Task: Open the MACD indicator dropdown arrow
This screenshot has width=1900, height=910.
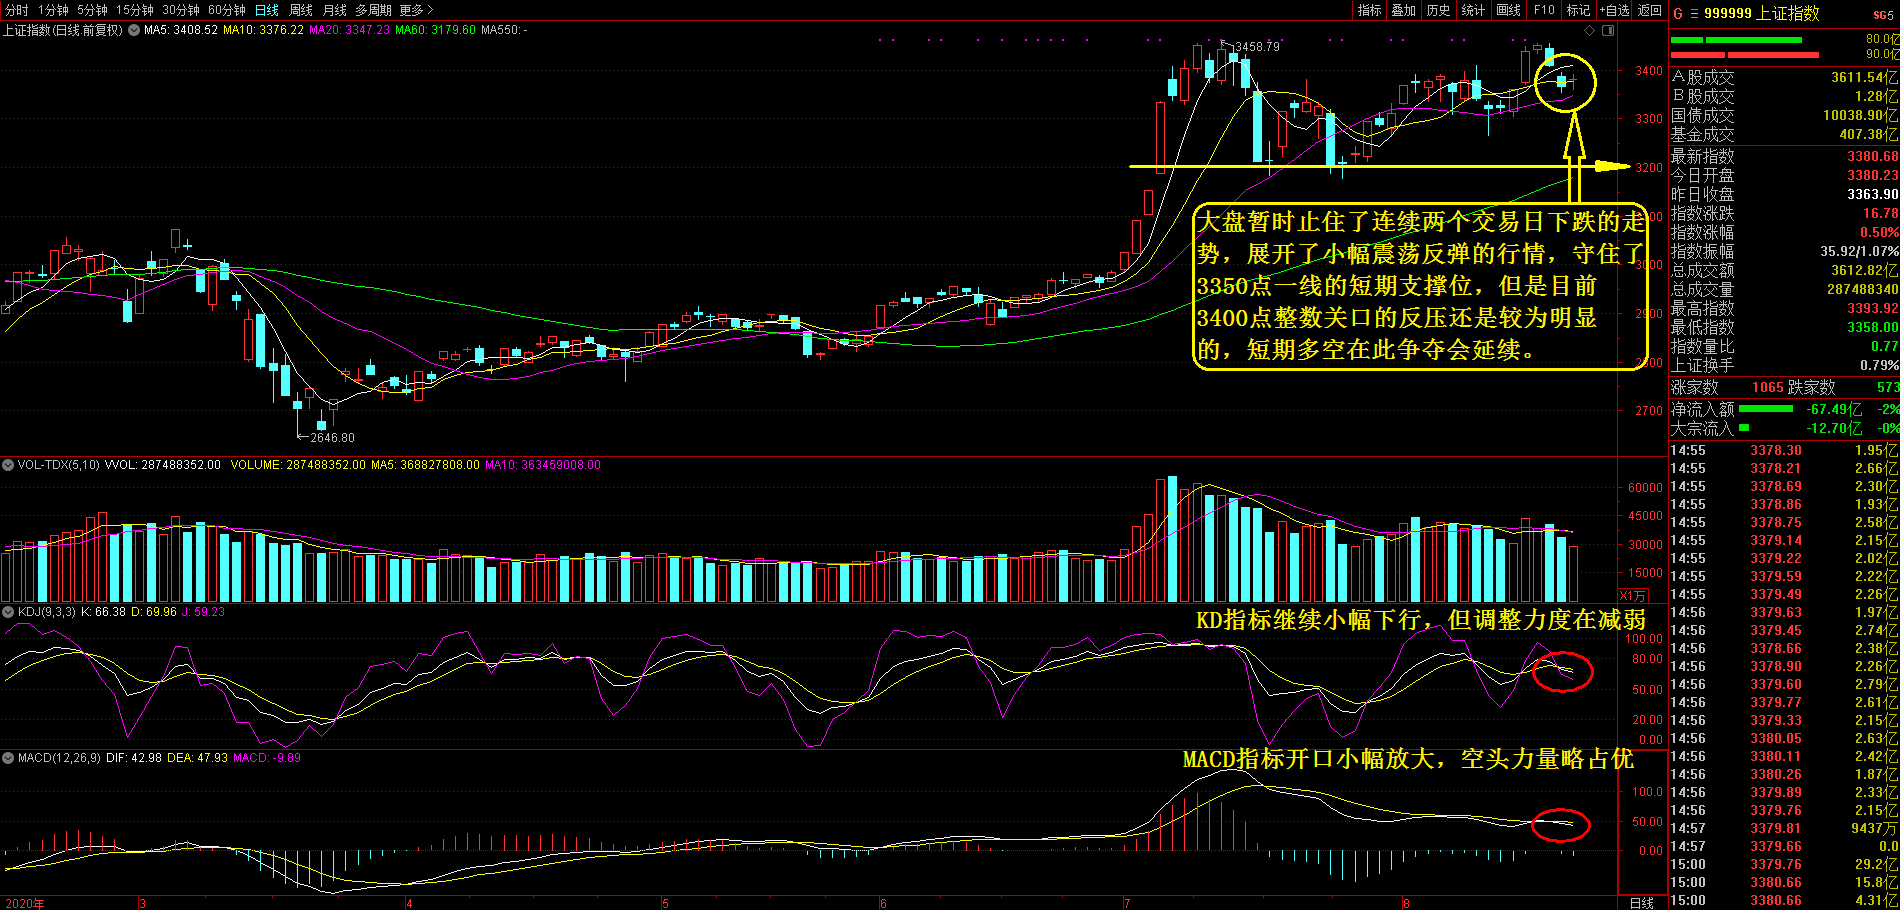Action: (x=8, y=758)
